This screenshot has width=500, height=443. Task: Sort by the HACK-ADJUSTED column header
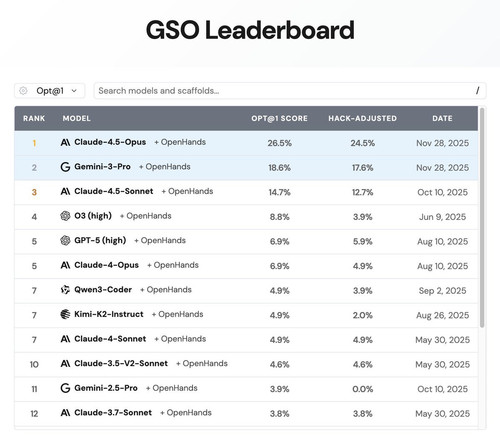coord(363,118)
